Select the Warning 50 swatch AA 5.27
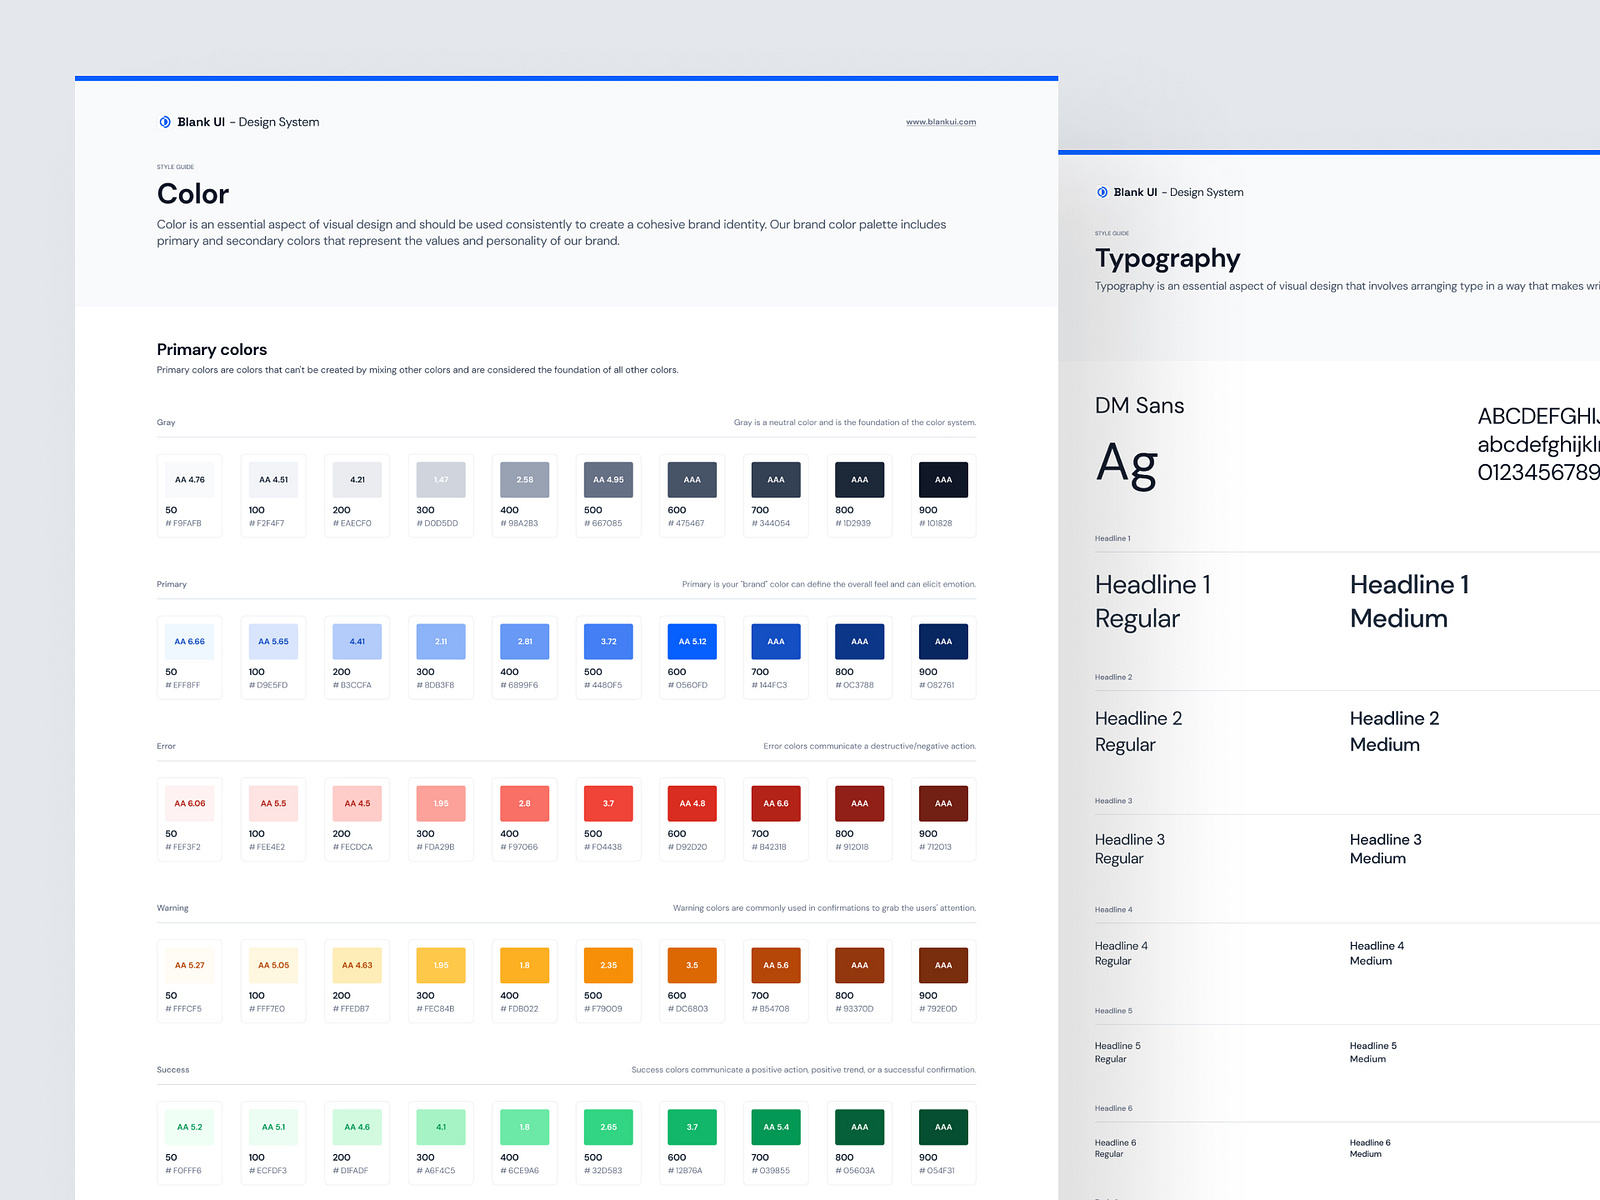1600x1200 pixels. 190,966
